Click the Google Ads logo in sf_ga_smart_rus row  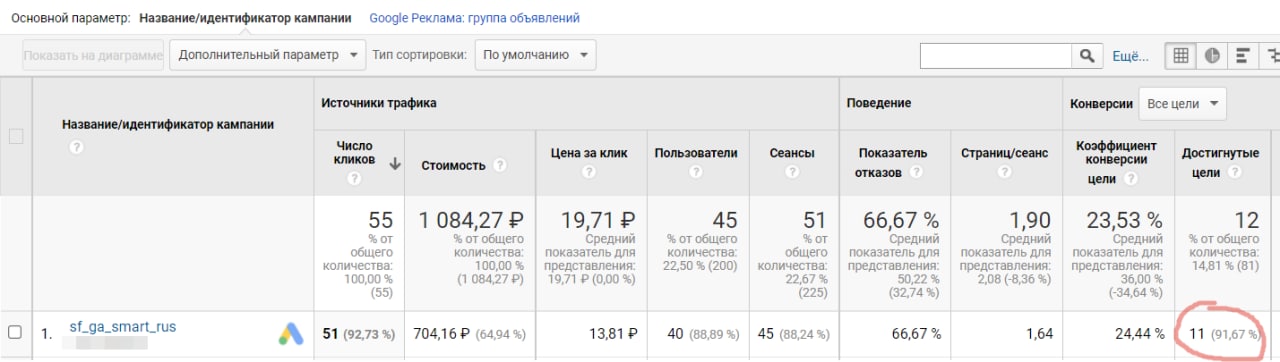coord(290,334)
